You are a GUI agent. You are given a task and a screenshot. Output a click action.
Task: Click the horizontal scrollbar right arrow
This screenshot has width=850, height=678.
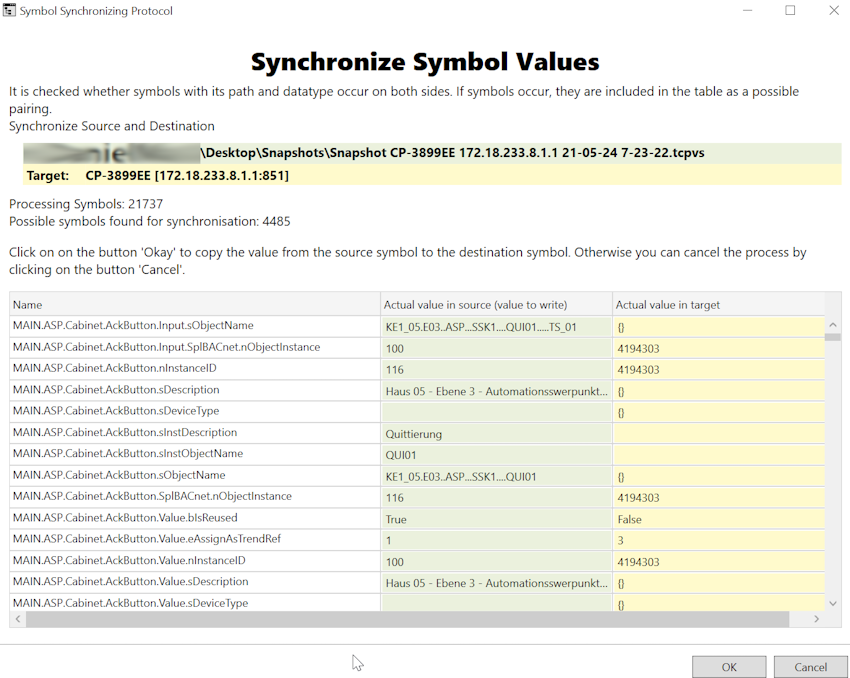[816, 619]
